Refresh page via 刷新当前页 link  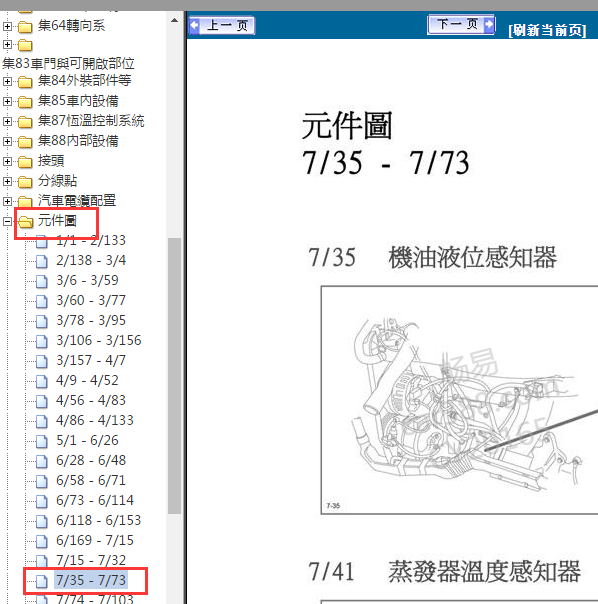[547, 30]
